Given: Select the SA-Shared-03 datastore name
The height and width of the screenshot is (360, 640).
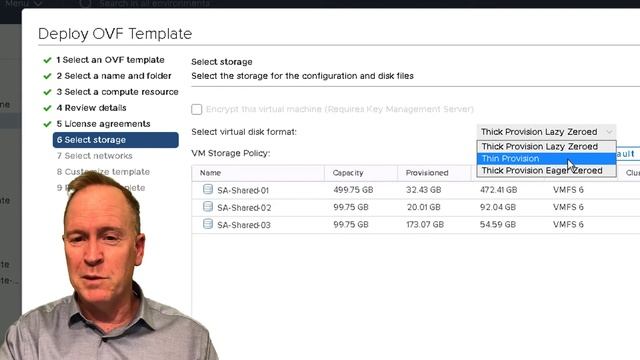Looking at the screenshot, I should pos(244,225).
